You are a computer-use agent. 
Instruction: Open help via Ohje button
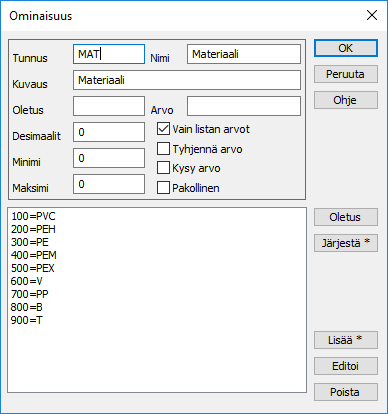pyautogui.click(x=346, y=100)
